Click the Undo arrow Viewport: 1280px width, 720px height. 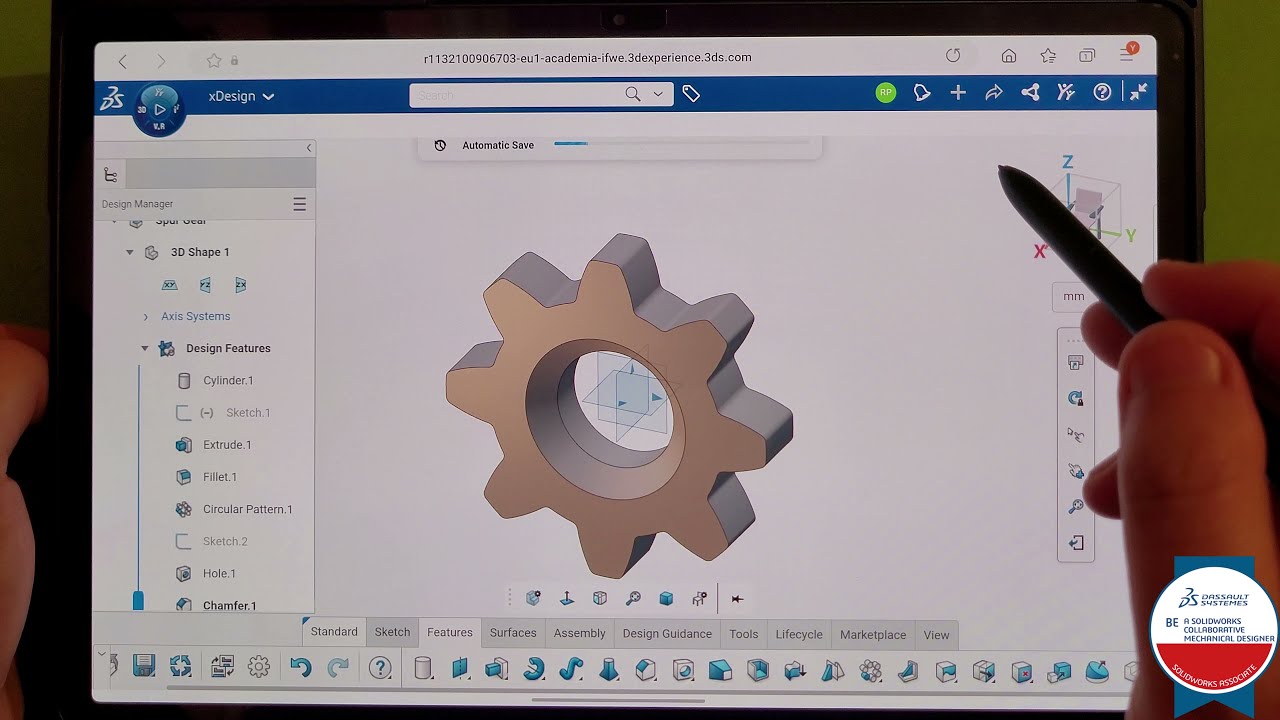[300, 668]
